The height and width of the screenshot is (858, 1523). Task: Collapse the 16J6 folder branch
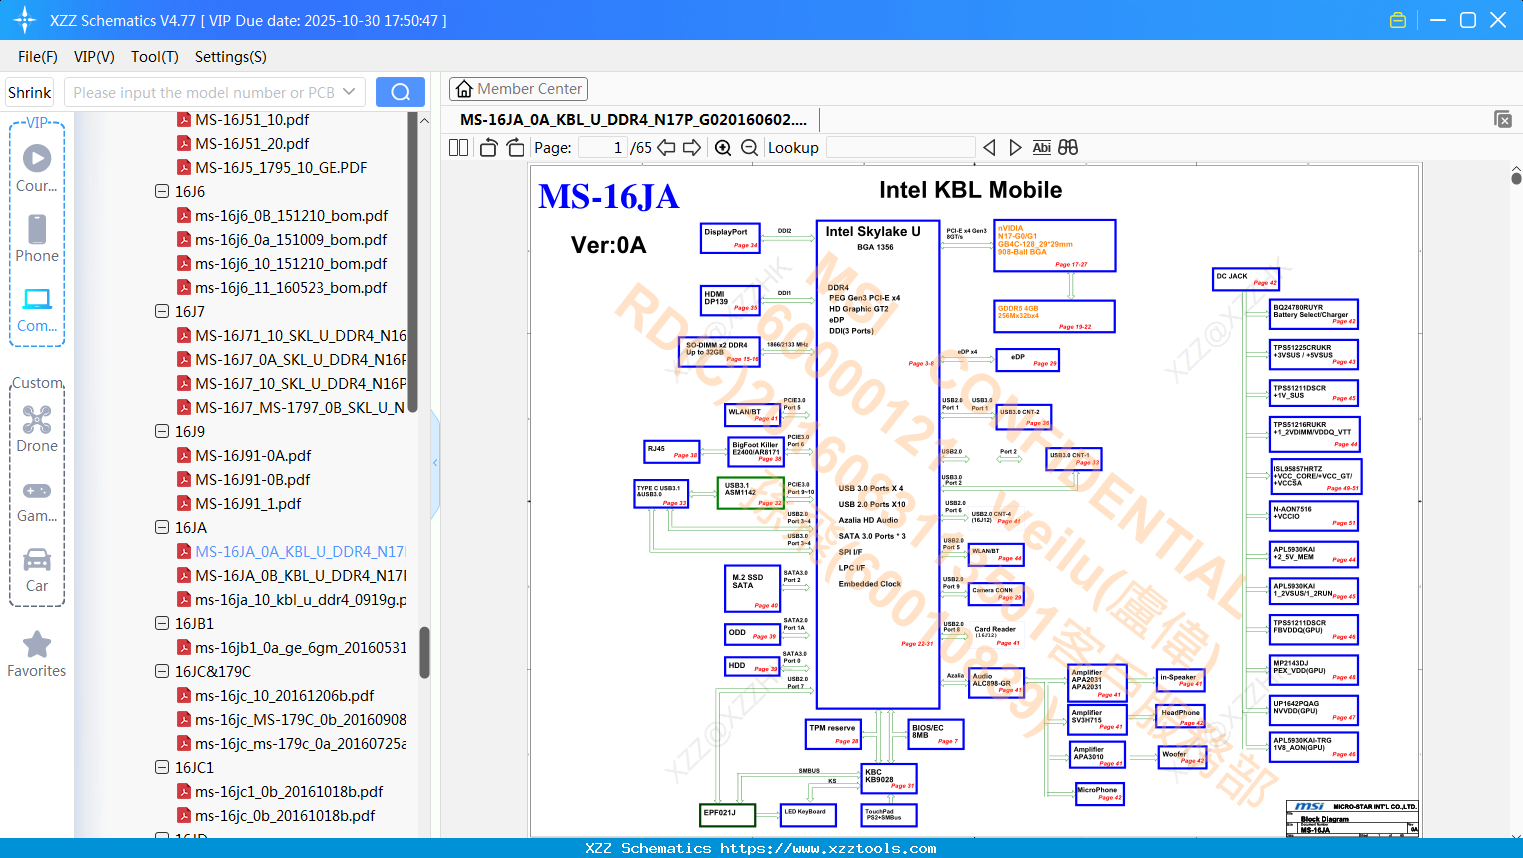click(x=161, y=191)
